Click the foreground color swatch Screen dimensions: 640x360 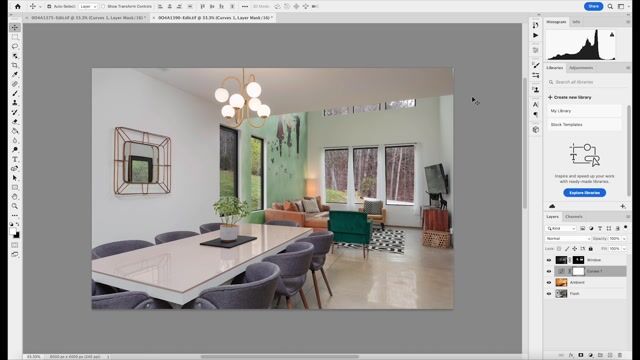13,231
